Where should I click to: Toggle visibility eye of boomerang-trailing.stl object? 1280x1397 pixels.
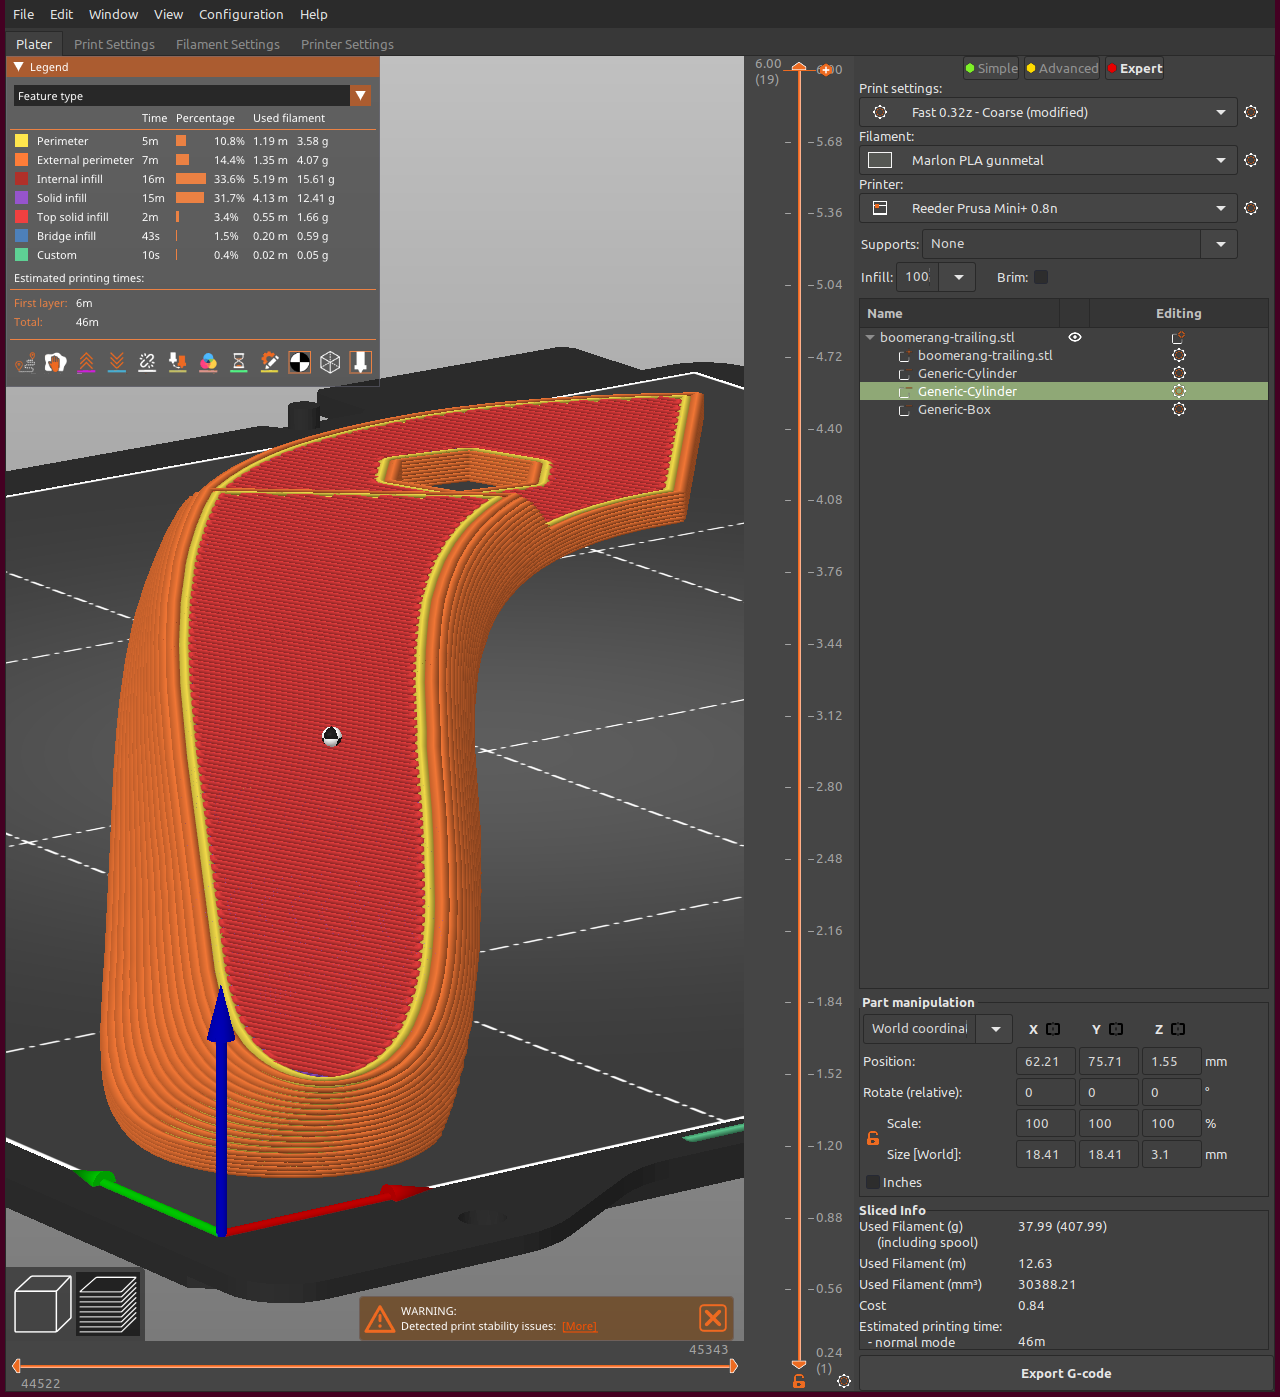(x=1075, y=337)
